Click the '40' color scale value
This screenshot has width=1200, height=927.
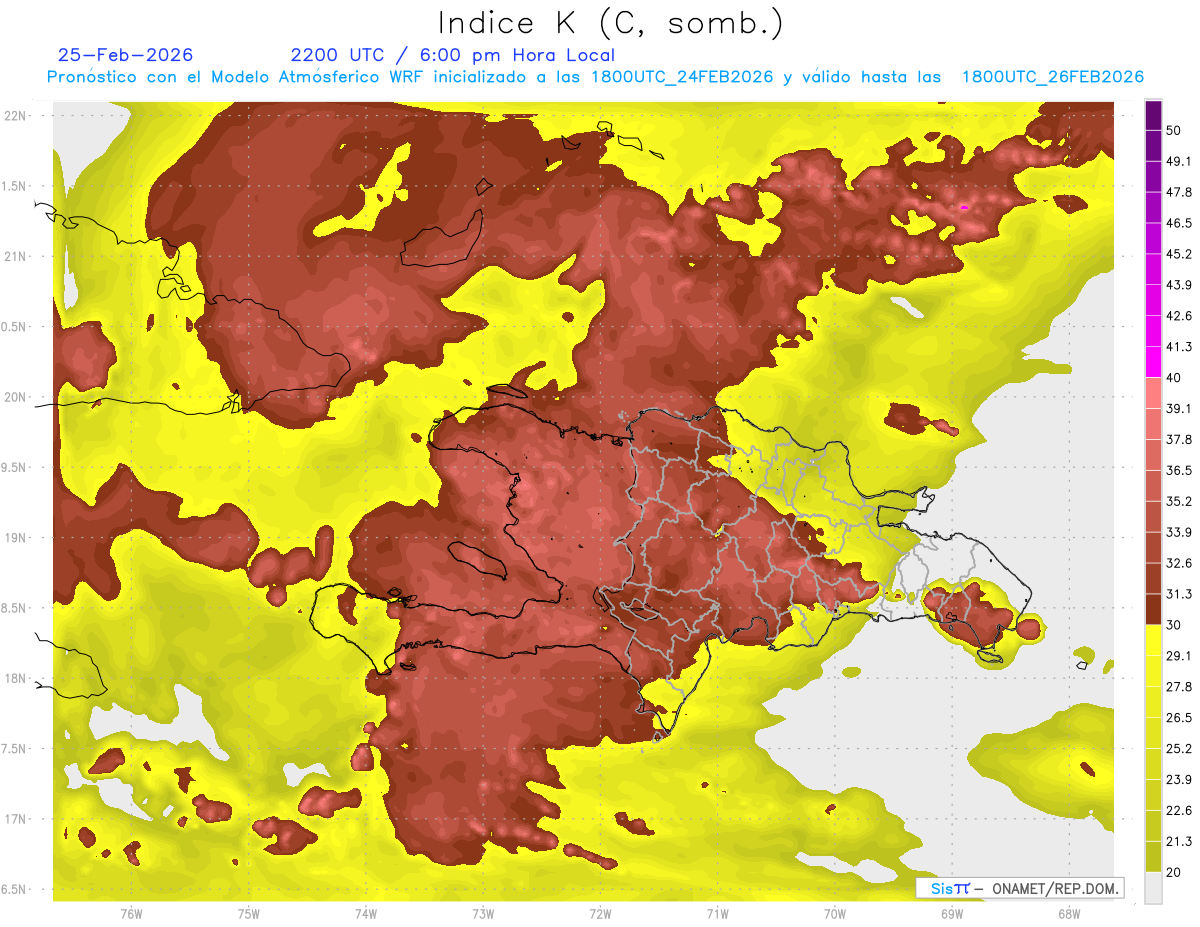1175,378
